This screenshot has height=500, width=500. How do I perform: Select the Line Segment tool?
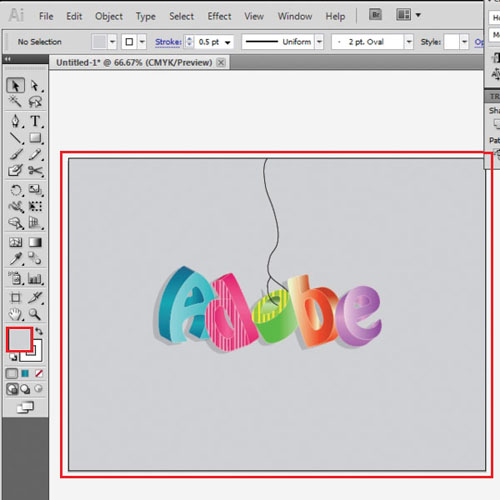tap(15, 138)
